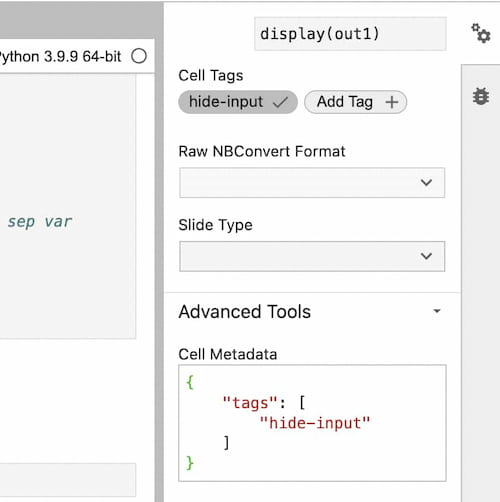This screenshot has width=500, height=502.
Task: Open the Slide Type dropdown
Action: tap(312, 256)
